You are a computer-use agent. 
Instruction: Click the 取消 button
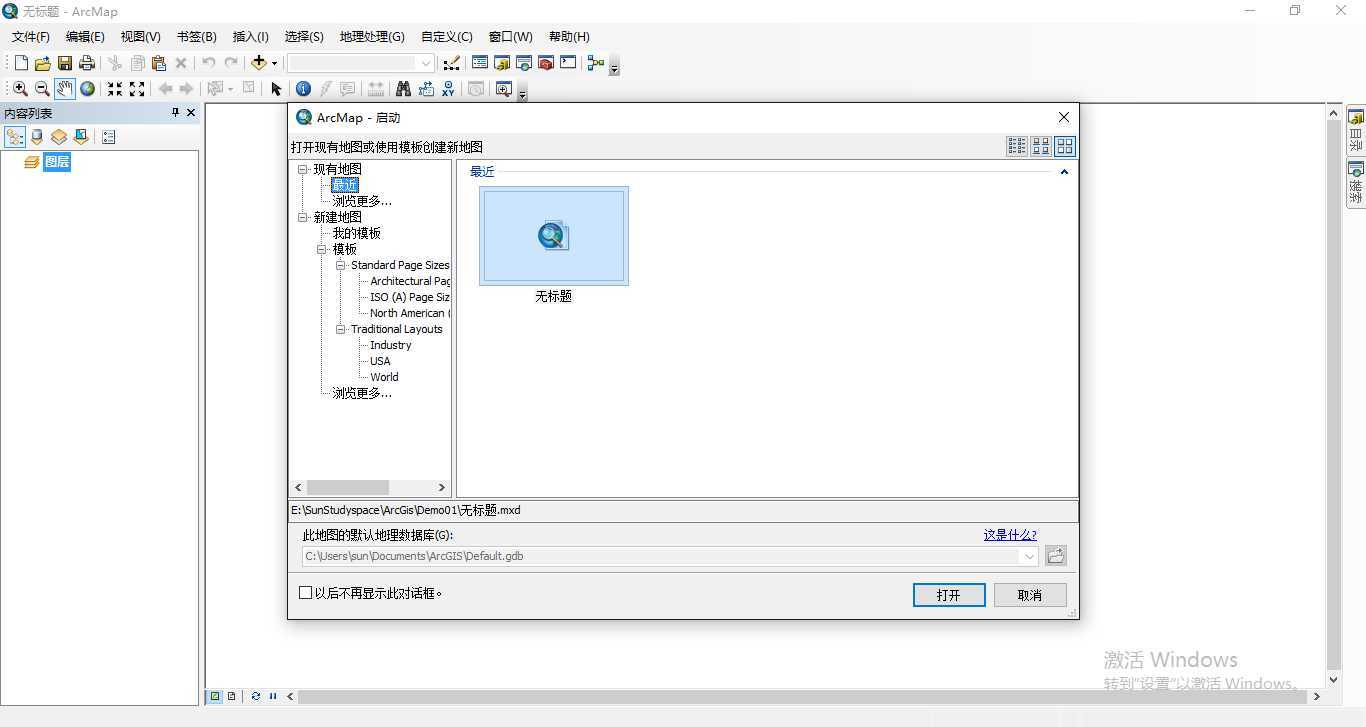[1030, 595]
